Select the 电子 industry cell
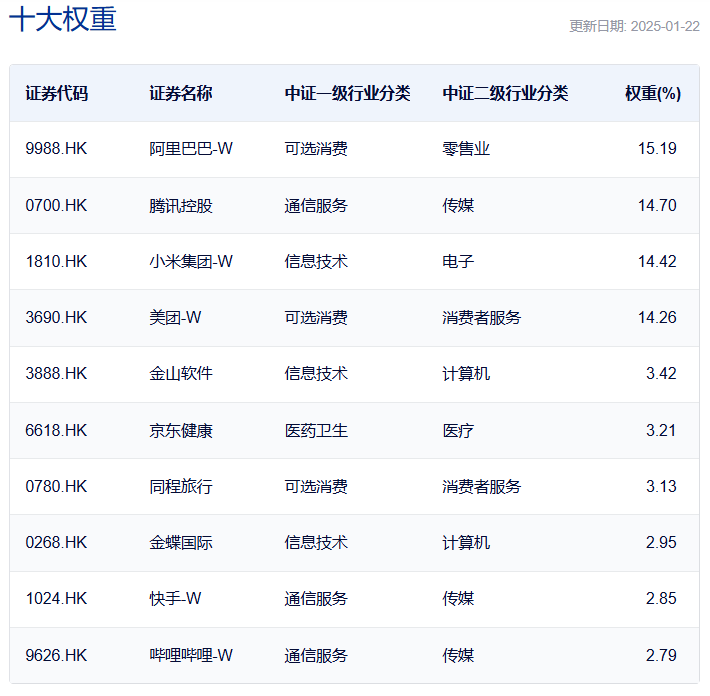This screenshot has width=710, height=696. pos(458,261)
